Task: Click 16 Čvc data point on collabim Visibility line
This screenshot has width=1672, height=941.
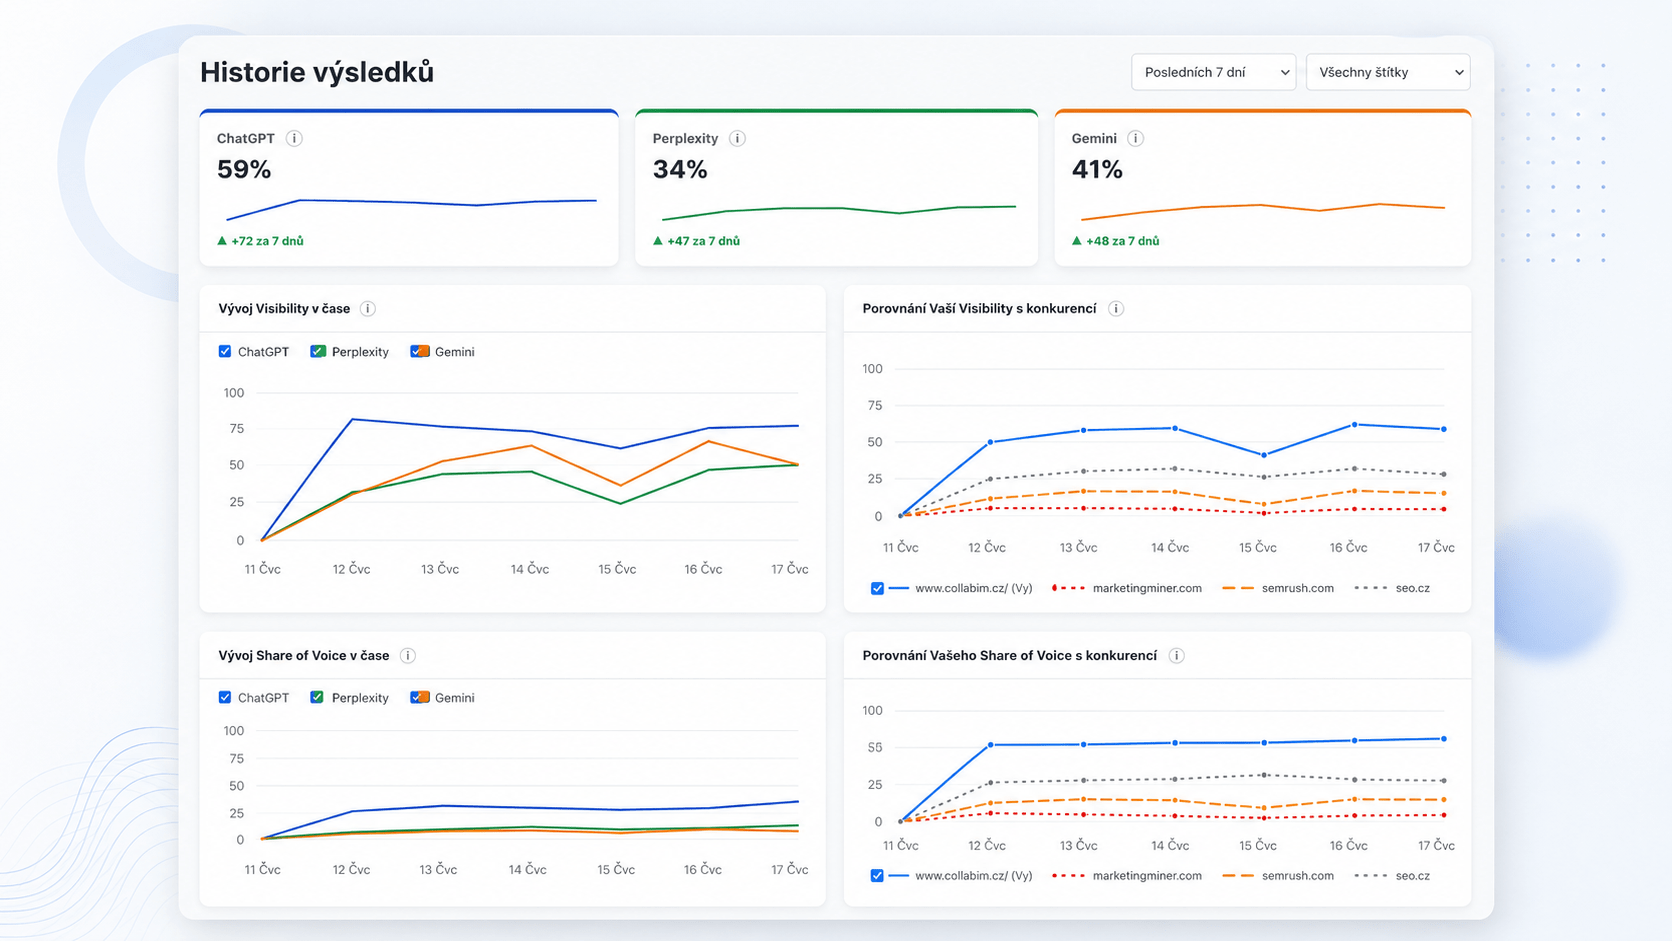Action: [x=1355, y=425]
